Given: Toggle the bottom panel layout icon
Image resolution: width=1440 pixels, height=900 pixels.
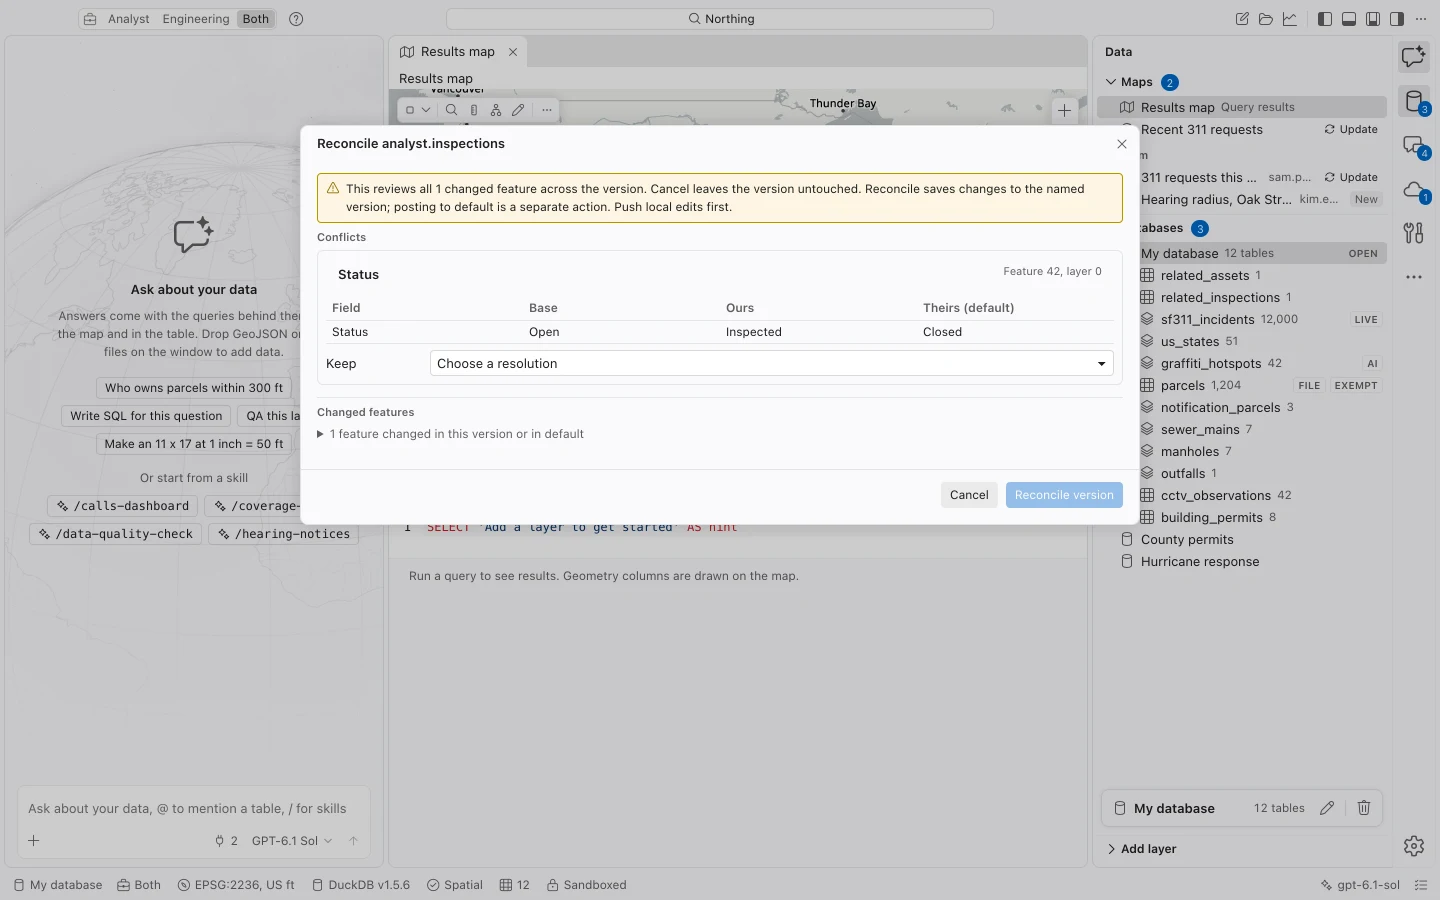Looking at the screenshot, I should coord(1349,19).
